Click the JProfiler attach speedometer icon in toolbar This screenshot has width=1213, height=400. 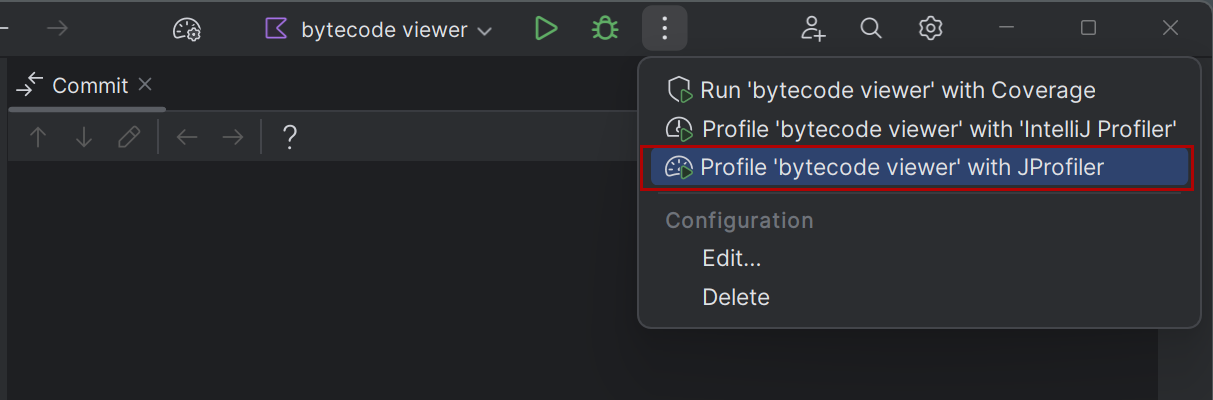(187, 30)
